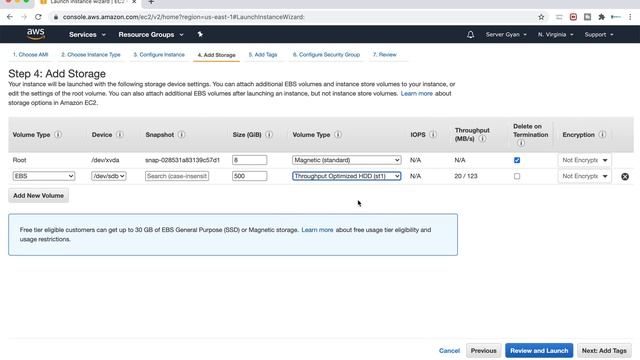Click the red extension icon in browser toolbar
The height and width of the screenshot is (360, 640).
point(573,17)
